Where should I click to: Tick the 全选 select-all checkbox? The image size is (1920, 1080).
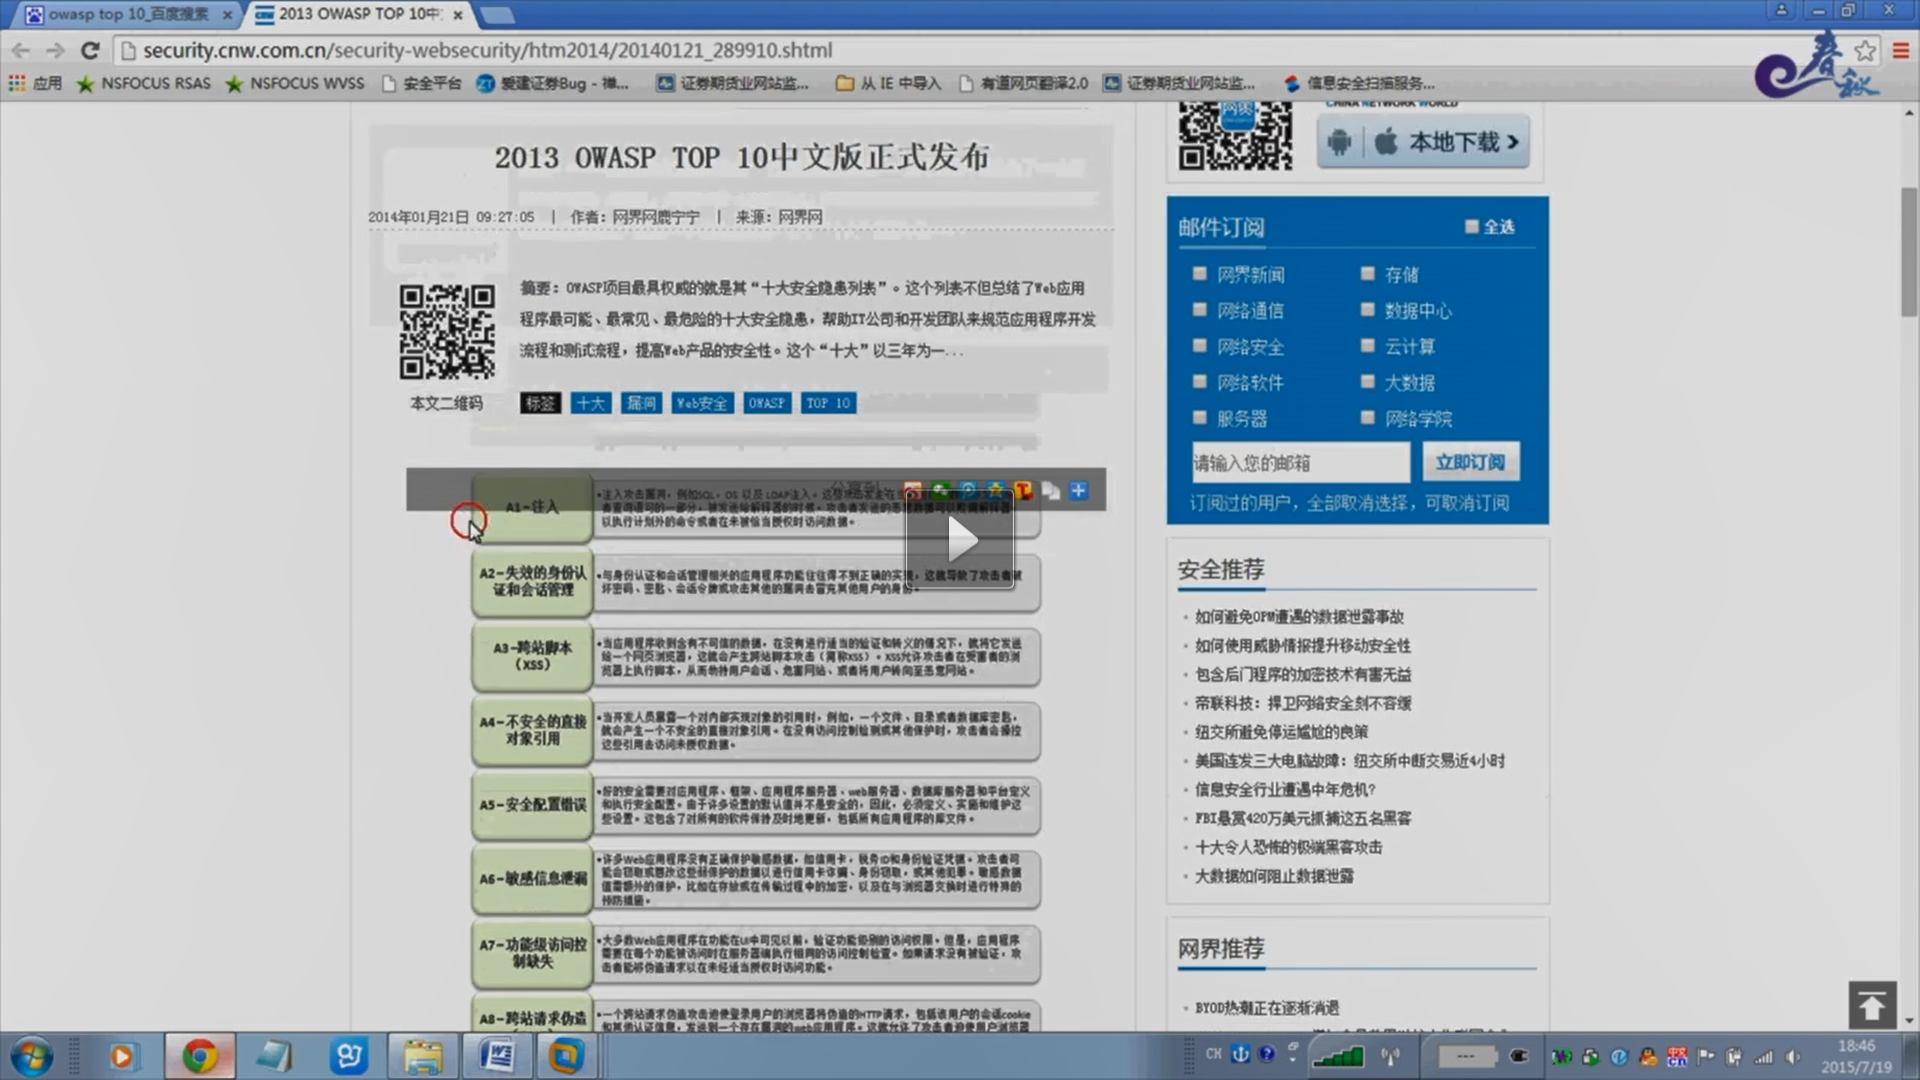pyautogui.click(x=1471, y=226)
